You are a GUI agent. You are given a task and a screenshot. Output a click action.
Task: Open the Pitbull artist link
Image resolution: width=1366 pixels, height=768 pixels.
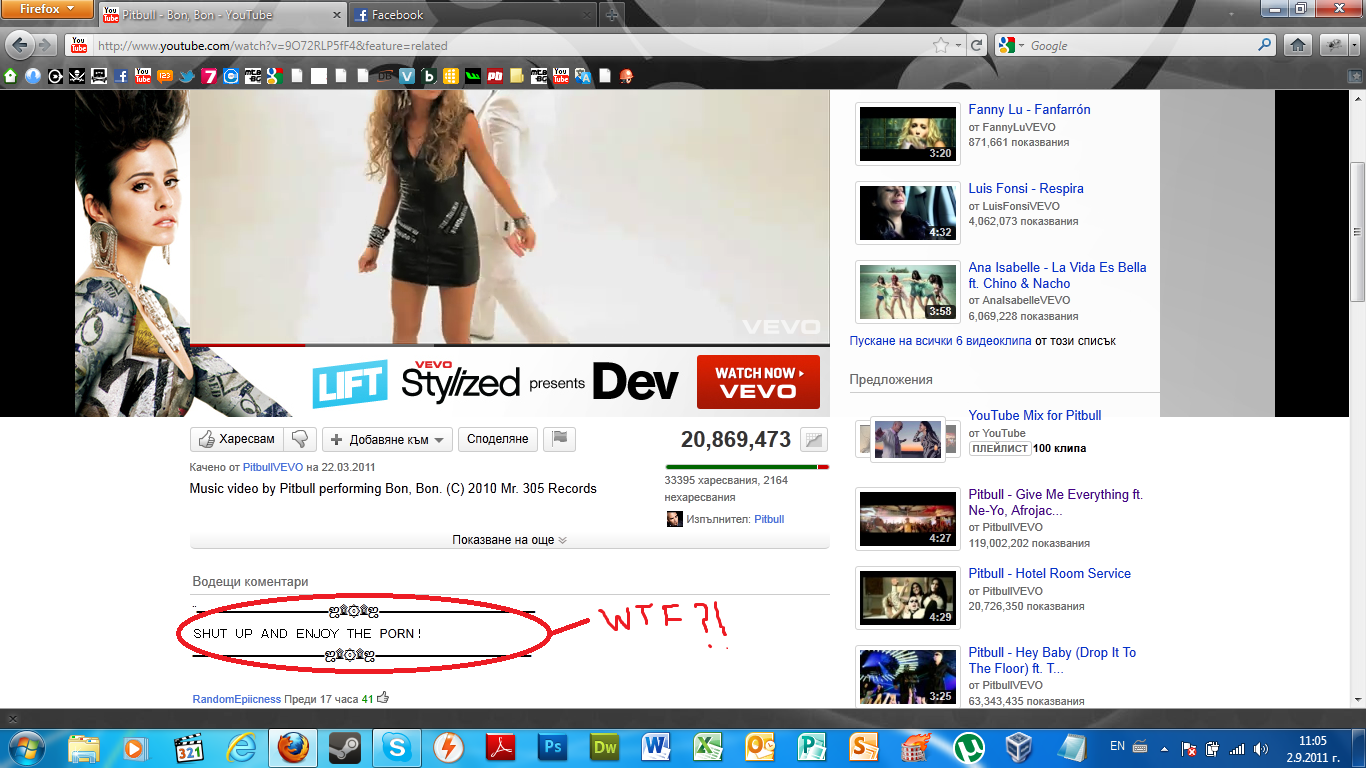tap(769, 519)
